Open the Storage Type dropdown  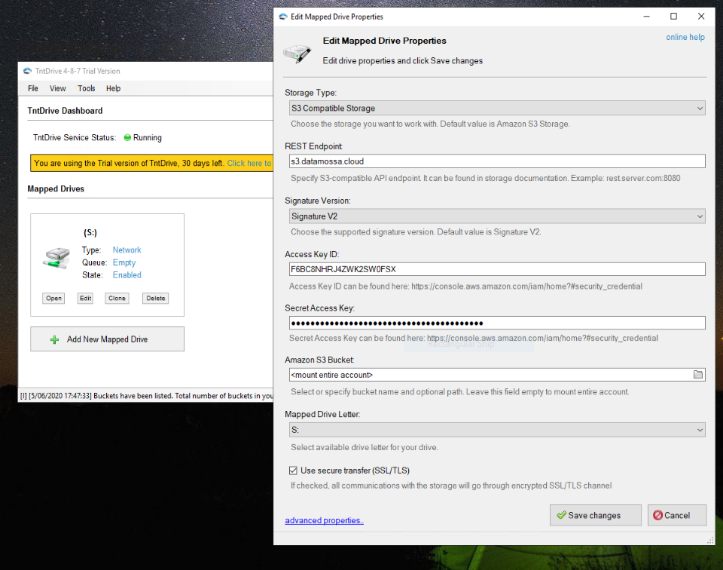click(497, 108)
